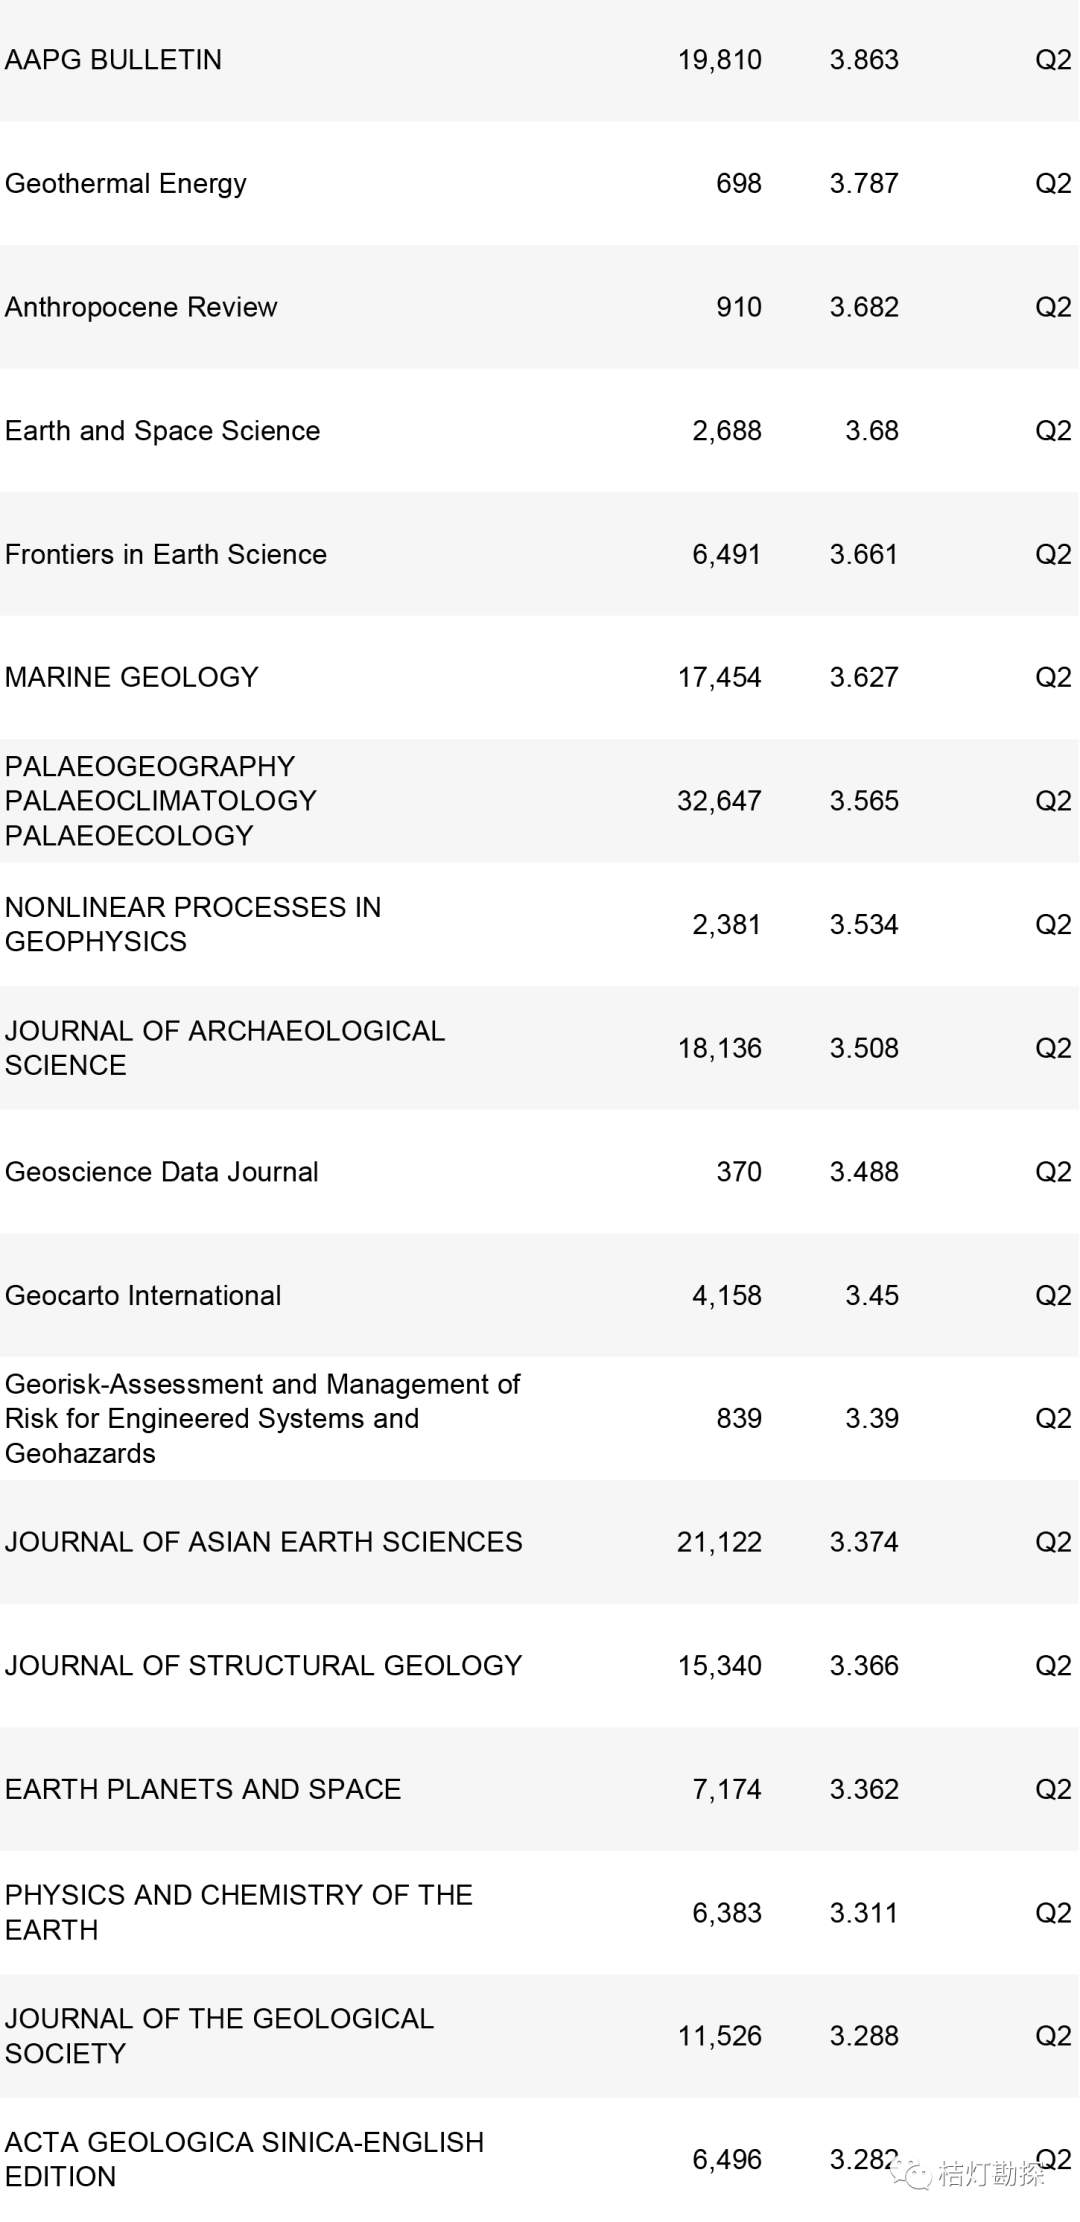The height and width of the screenshot is (2222, 1080).
Task: Click JOURNAL OF ARCHAEOLOGICAL SCIENCE title
Action: pos(224,1048)
